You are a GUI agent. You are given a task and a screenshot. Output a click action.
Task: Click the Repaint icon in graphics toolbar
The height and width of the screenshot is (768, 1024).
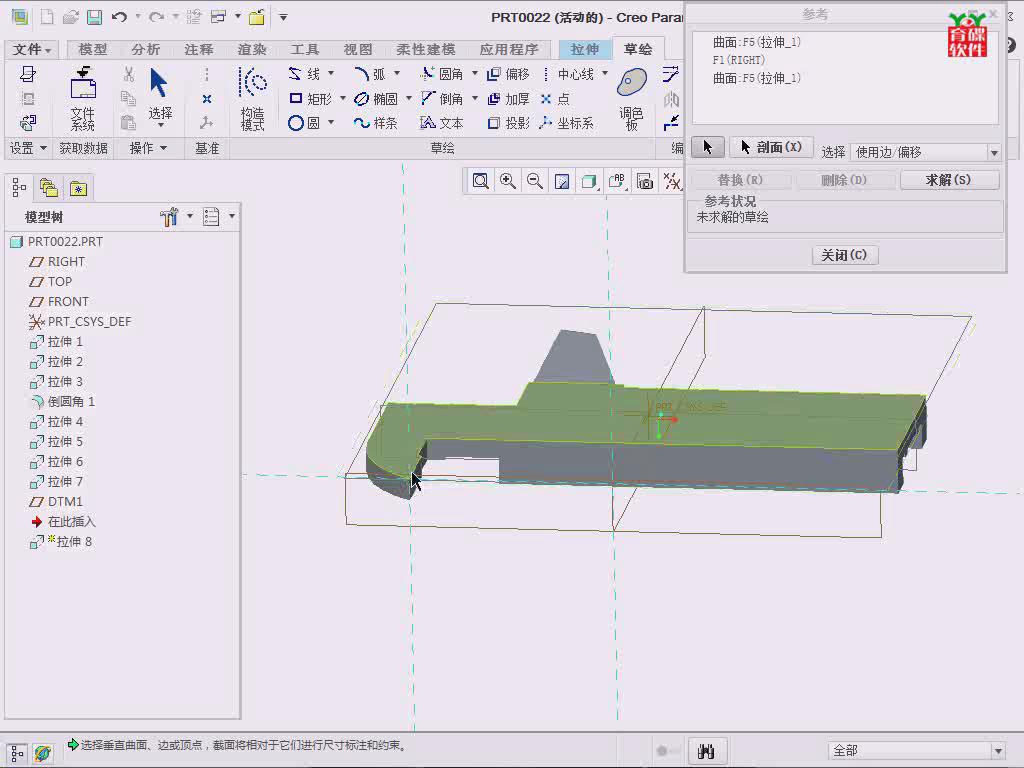562,181
